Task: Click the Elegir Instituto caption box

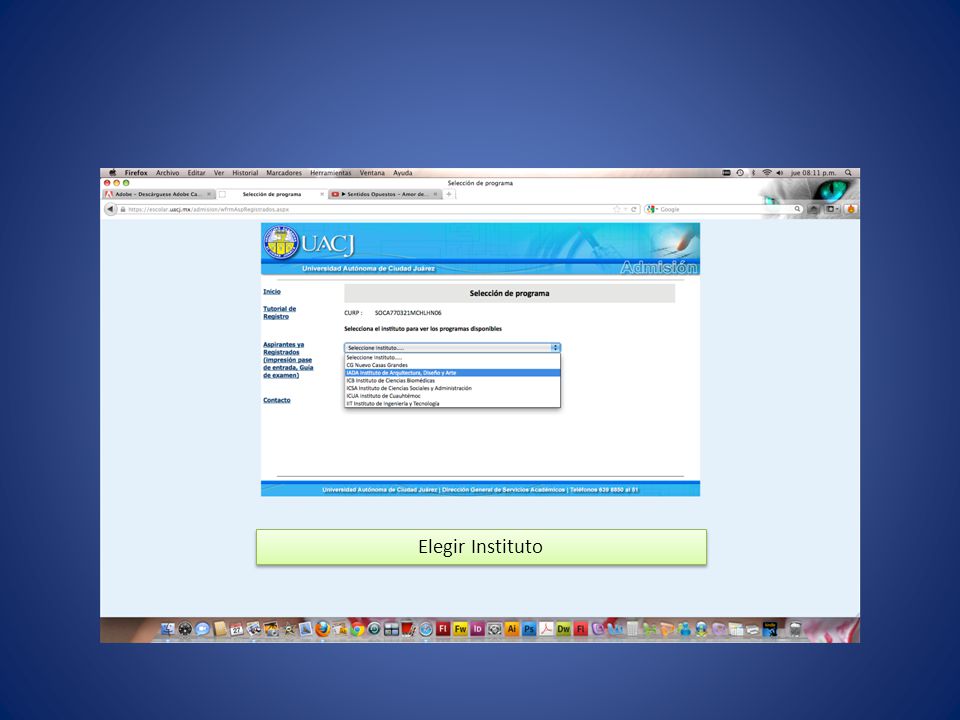Action: click(x=481, y=547)
